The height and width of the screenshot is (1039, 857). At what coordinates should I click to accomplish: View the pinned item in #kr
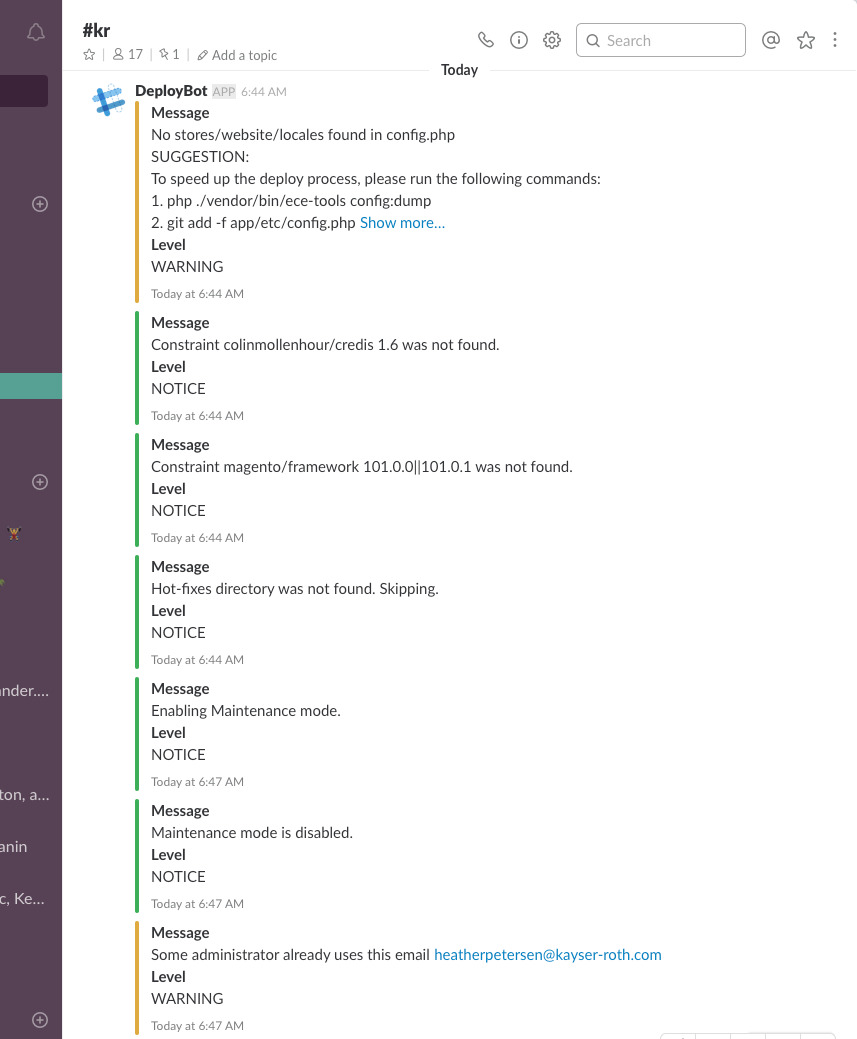pos(168,55)
